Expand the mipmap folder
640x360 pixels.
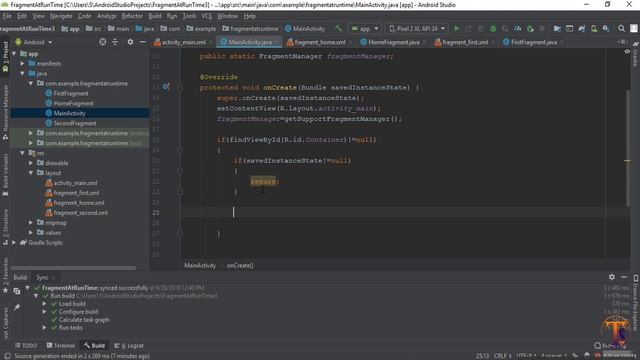pos(31,223)
